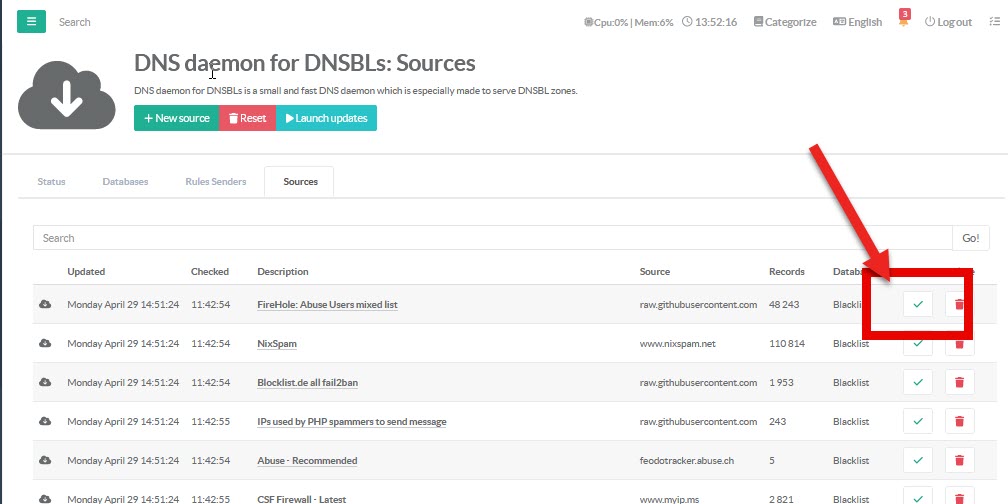
Task: Click the notification bell icon
Action: [x=904, y=22]
